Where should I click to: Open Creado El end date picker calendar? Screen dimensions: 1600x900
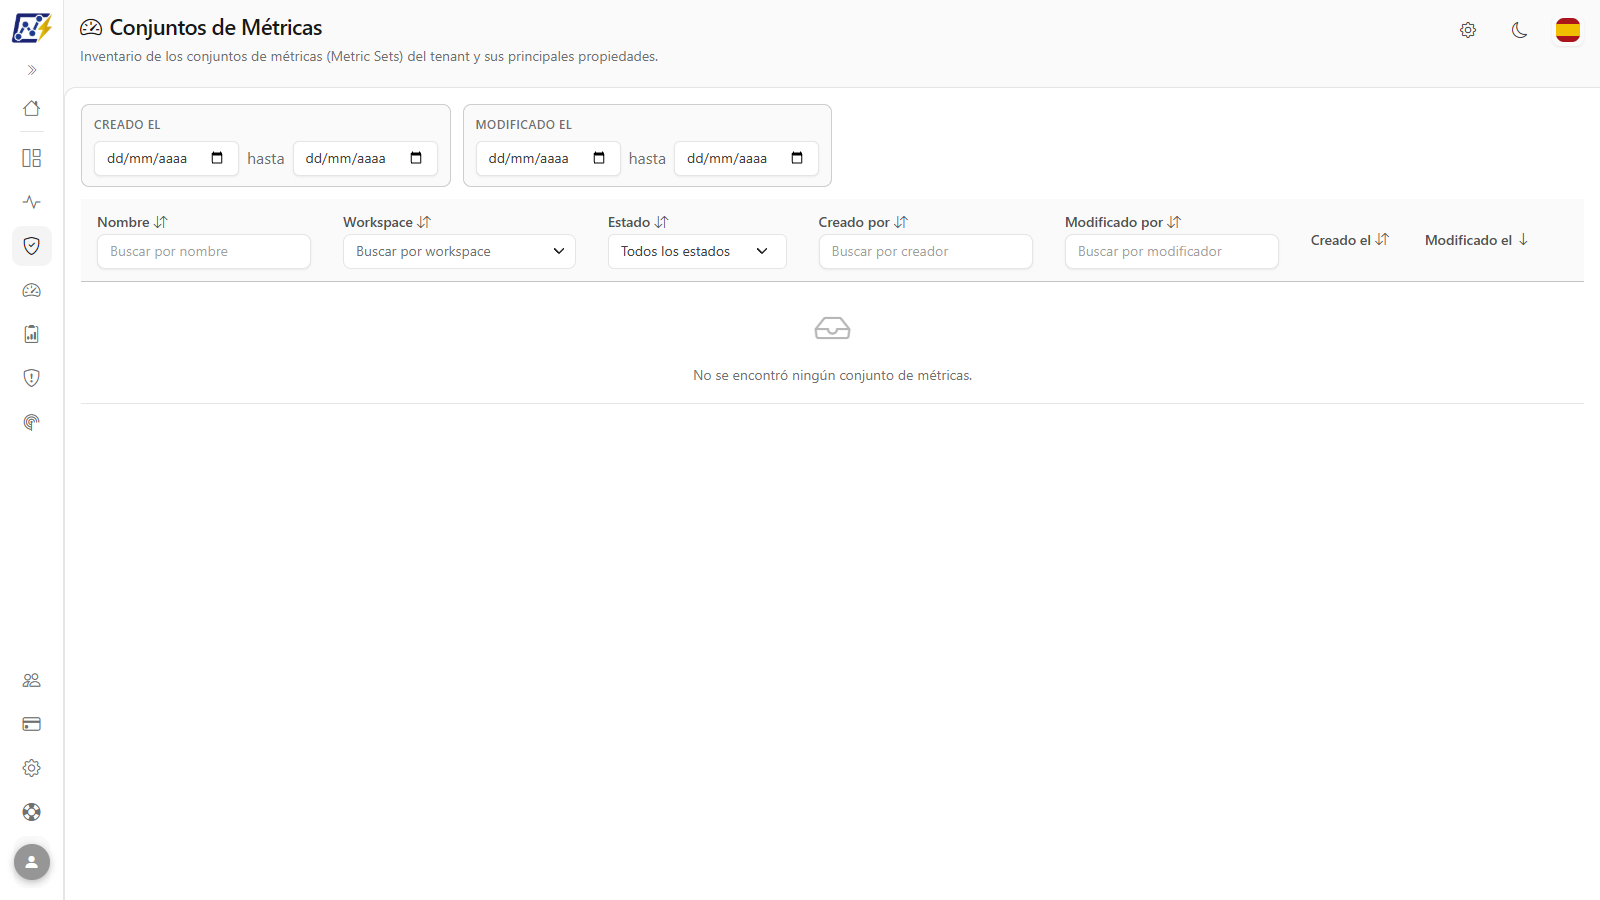click(x=416, y=158)
